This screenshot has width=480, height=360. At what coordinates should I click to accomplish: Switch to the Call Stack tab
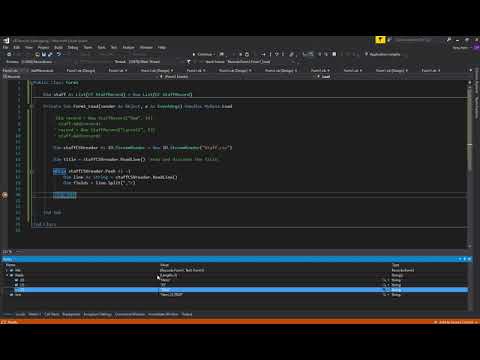click(x=52, y=314)
